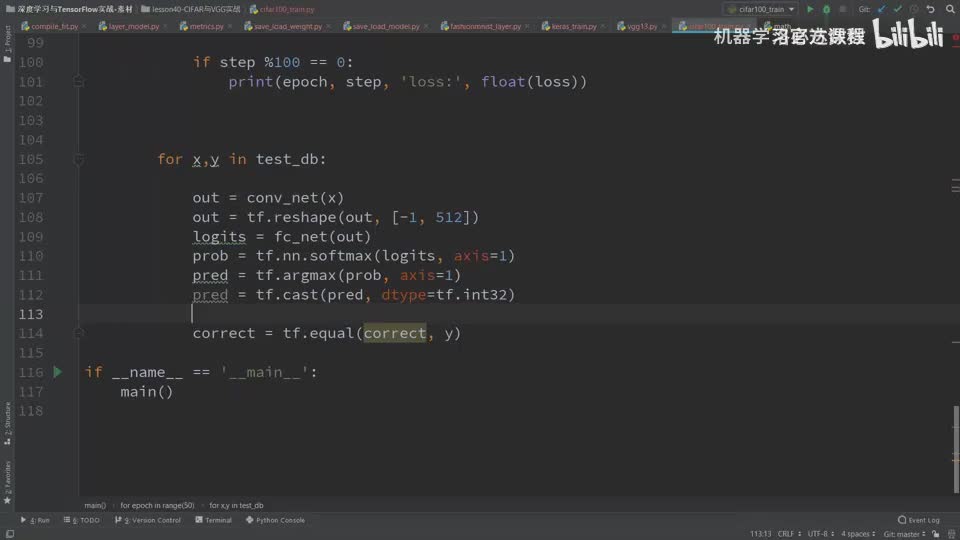Click 'main()' call on line 117
This screenshot has width=960, height=540.
click(147, 391)
